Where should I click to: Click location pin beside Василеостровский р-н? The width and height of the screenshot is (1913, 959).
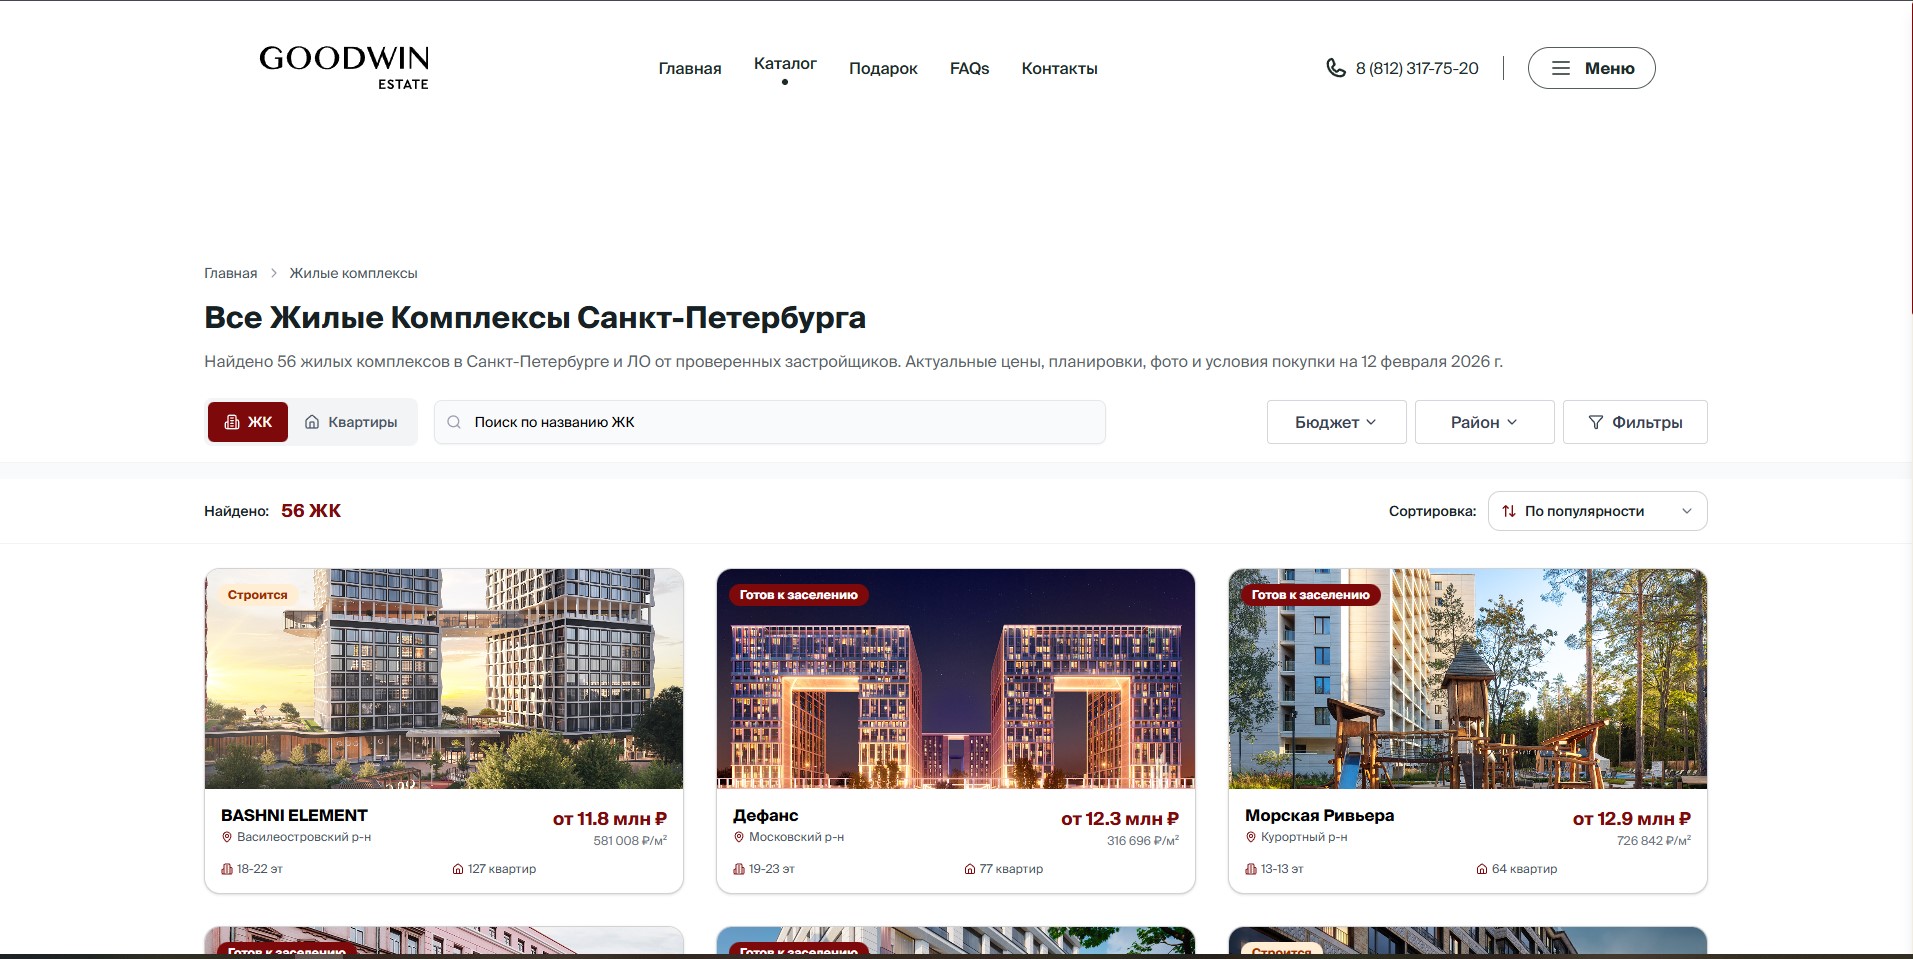click(227, 837)
